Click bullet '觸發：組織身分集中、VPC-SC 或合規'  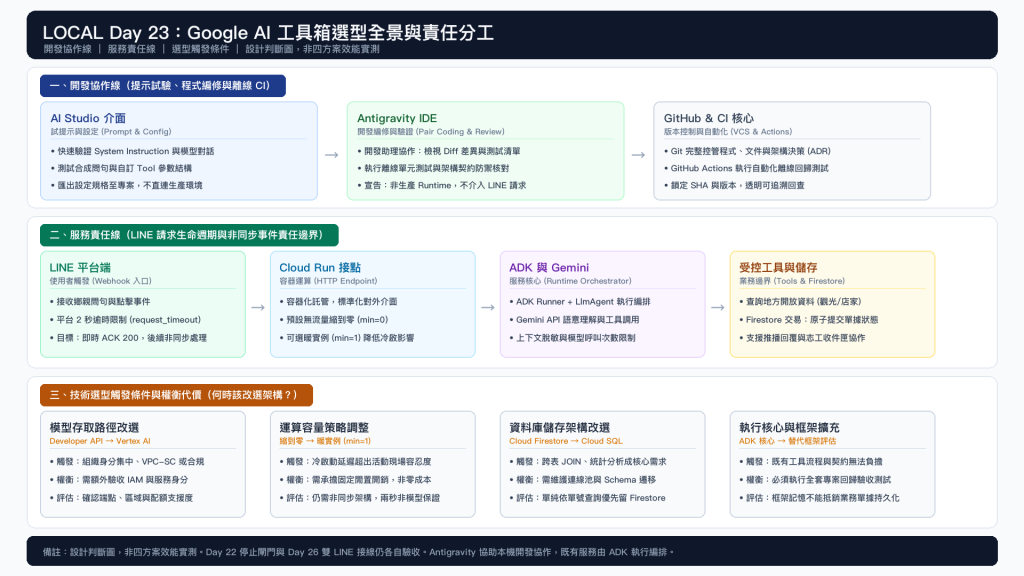point(127,462)
